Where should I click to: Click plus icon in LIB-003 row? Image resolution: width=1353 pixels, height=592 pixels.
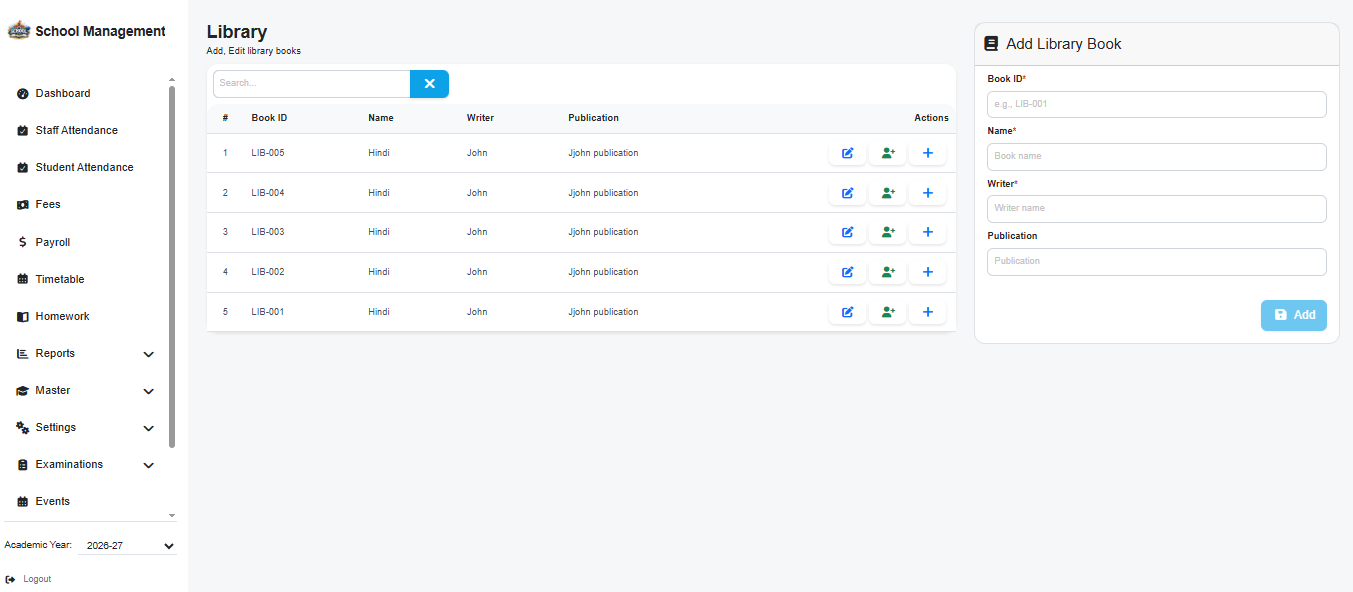click(x=927, y=232)
